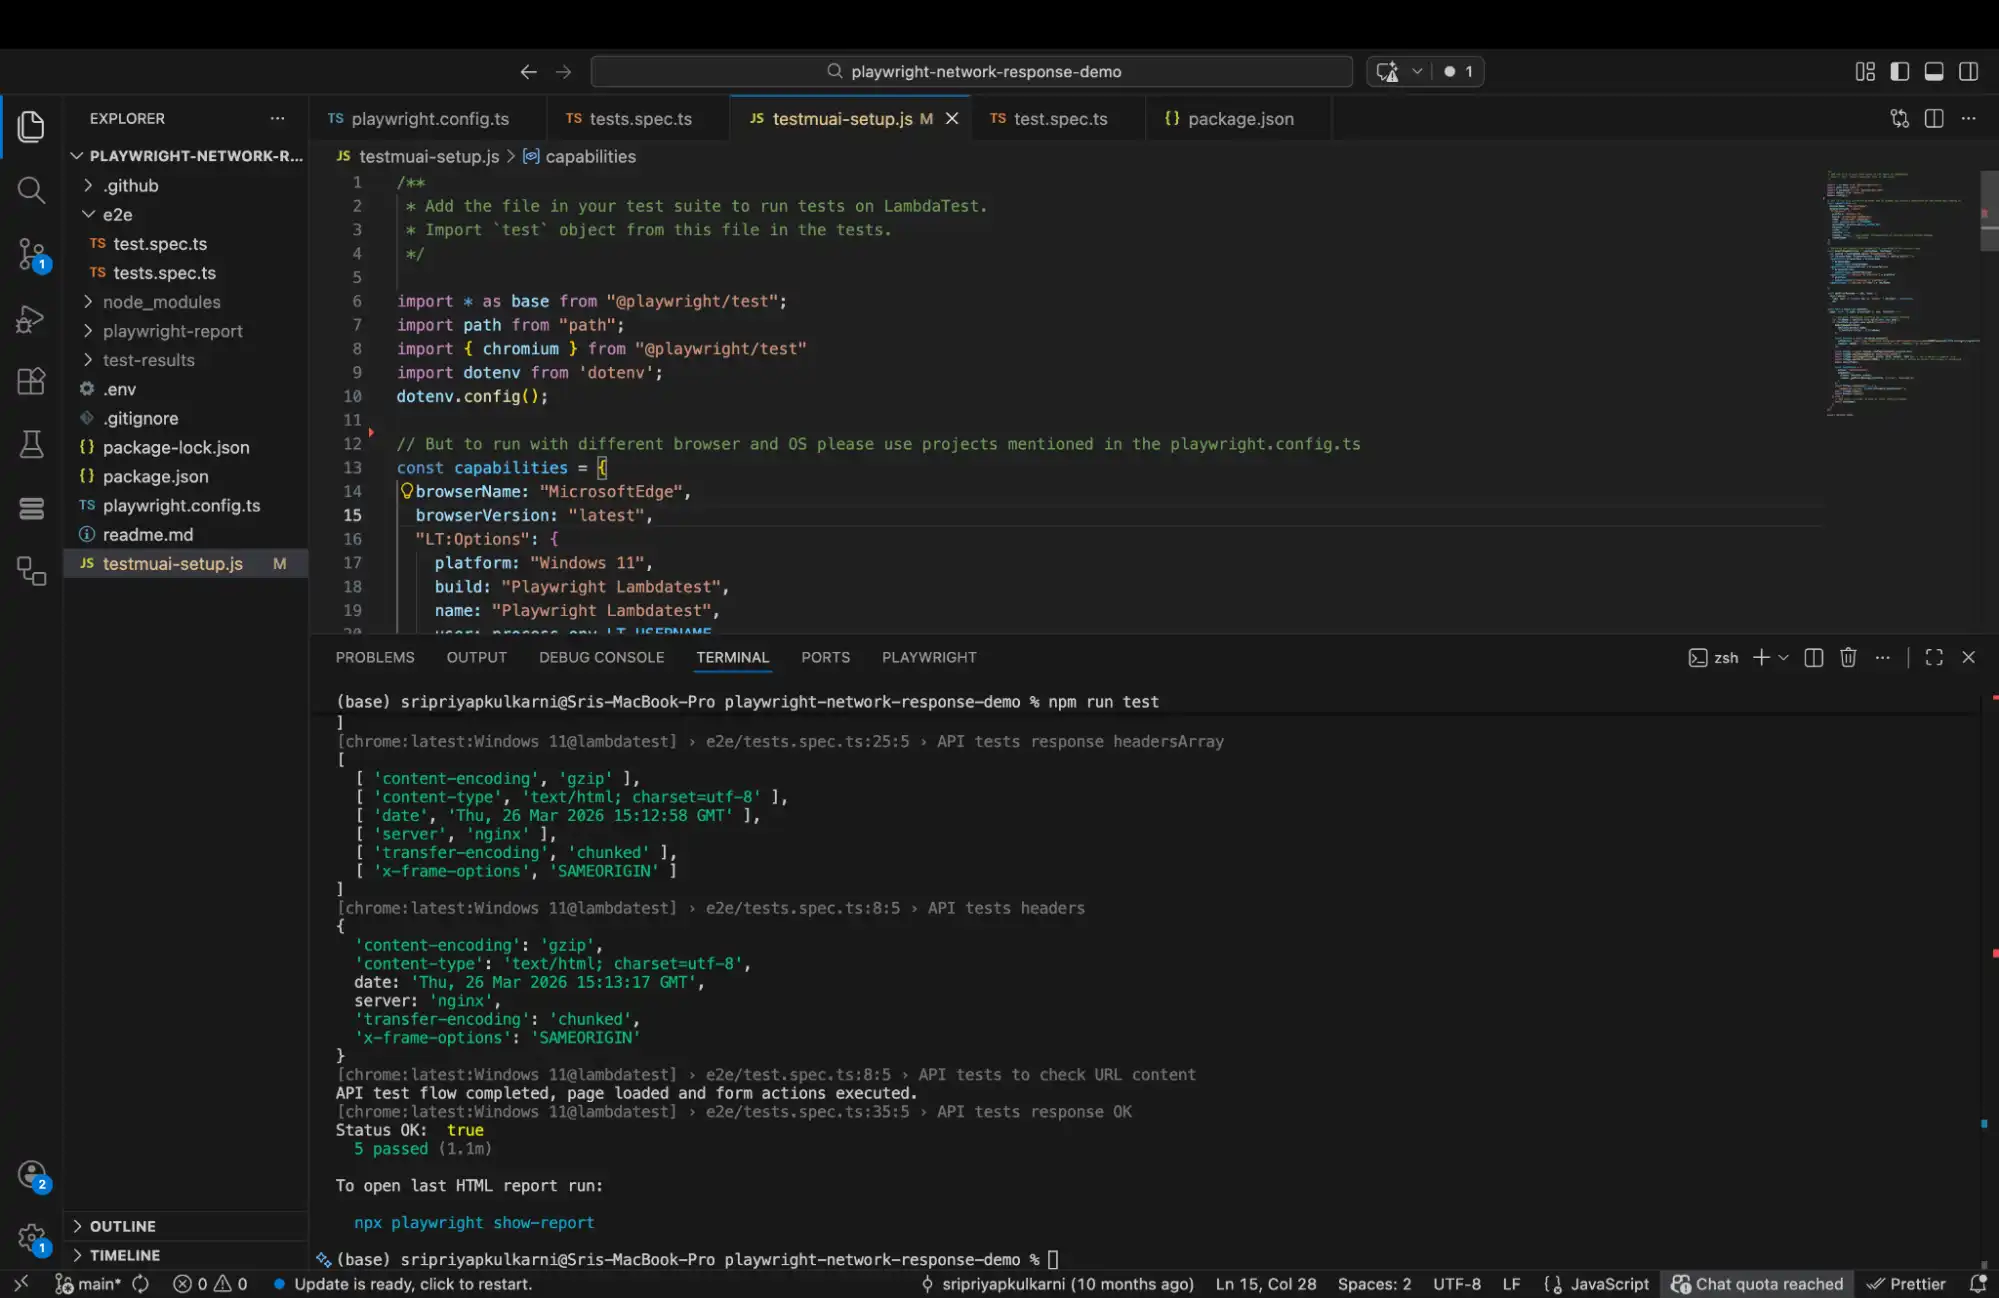The height and width of the screenshot is (1299, 1999).
Task: Open launch profile dropdown next to new terminal
Action: coord(1783,658)
